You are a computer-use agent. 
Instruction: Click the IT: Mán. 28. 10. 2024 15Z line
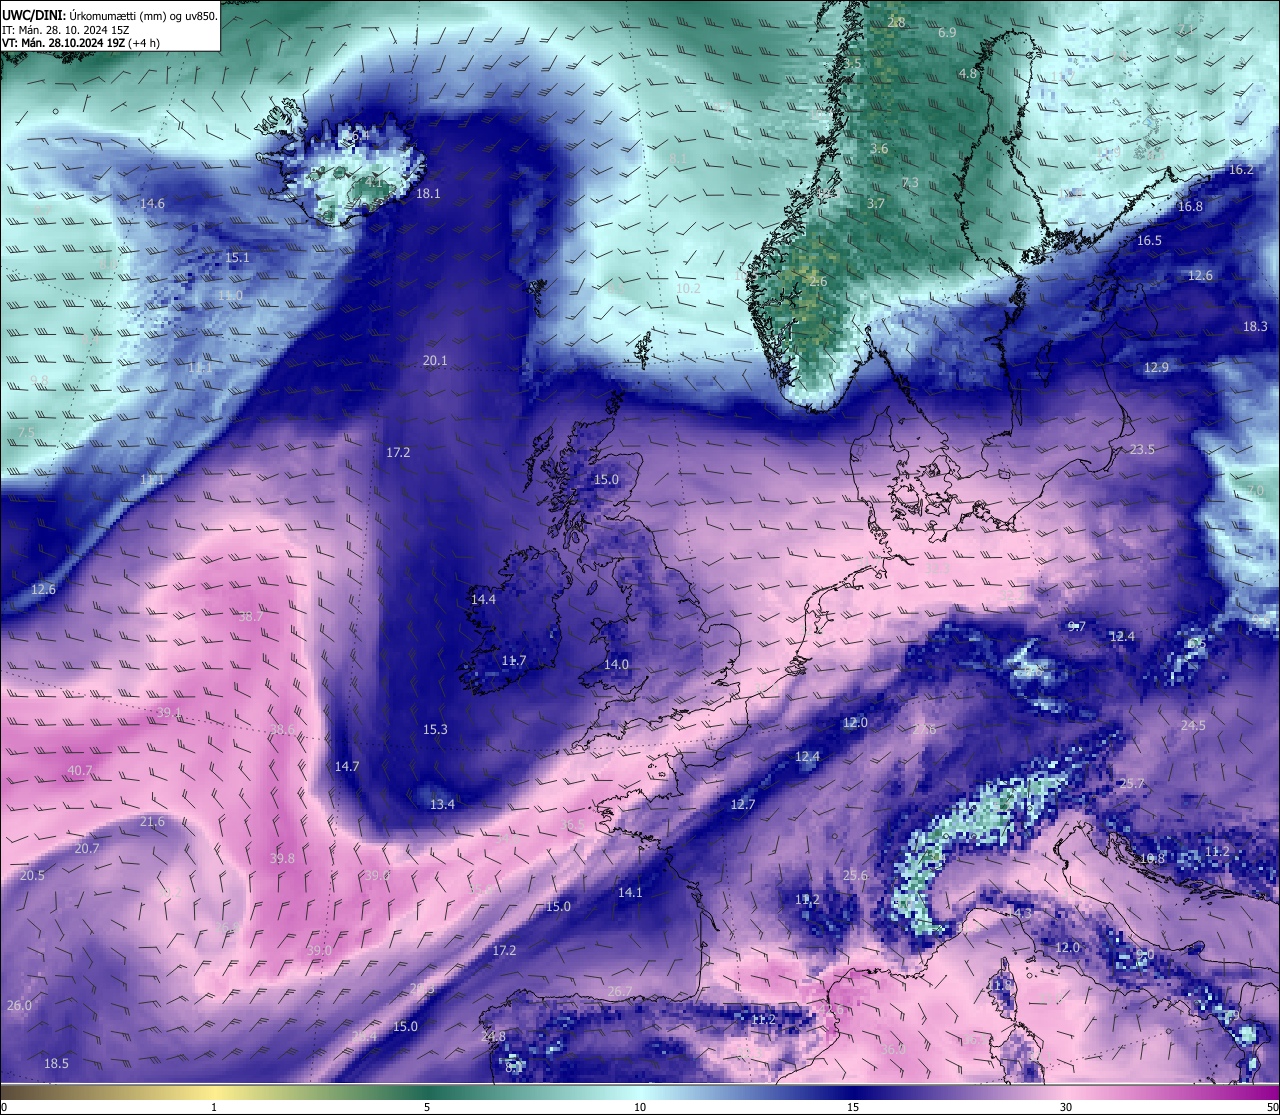[66, 30]
